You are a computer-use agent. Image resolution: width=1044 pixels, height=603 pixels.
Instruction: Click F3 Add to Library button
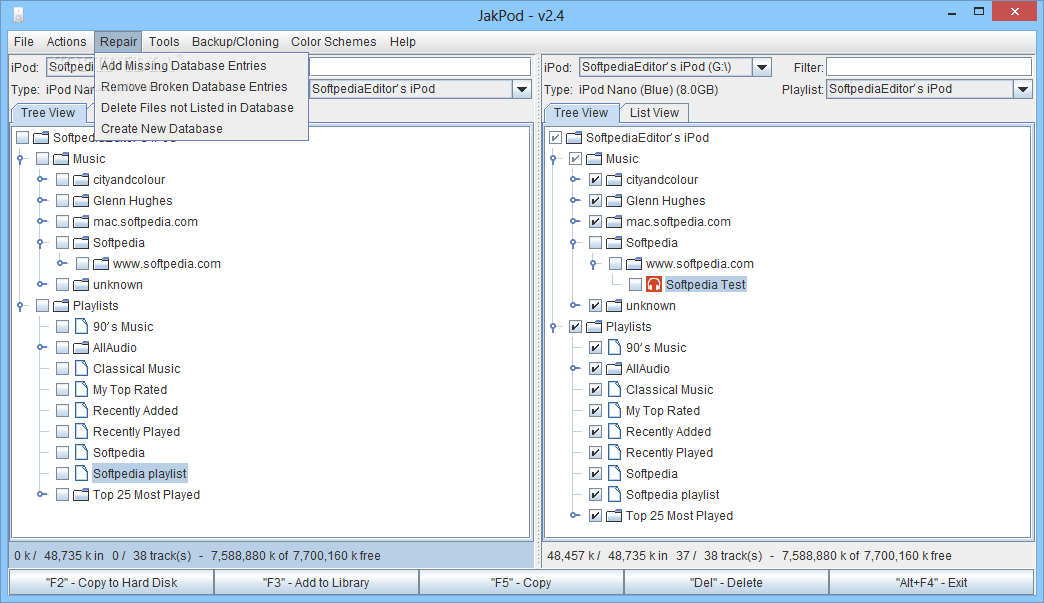(x=316, y=582)
